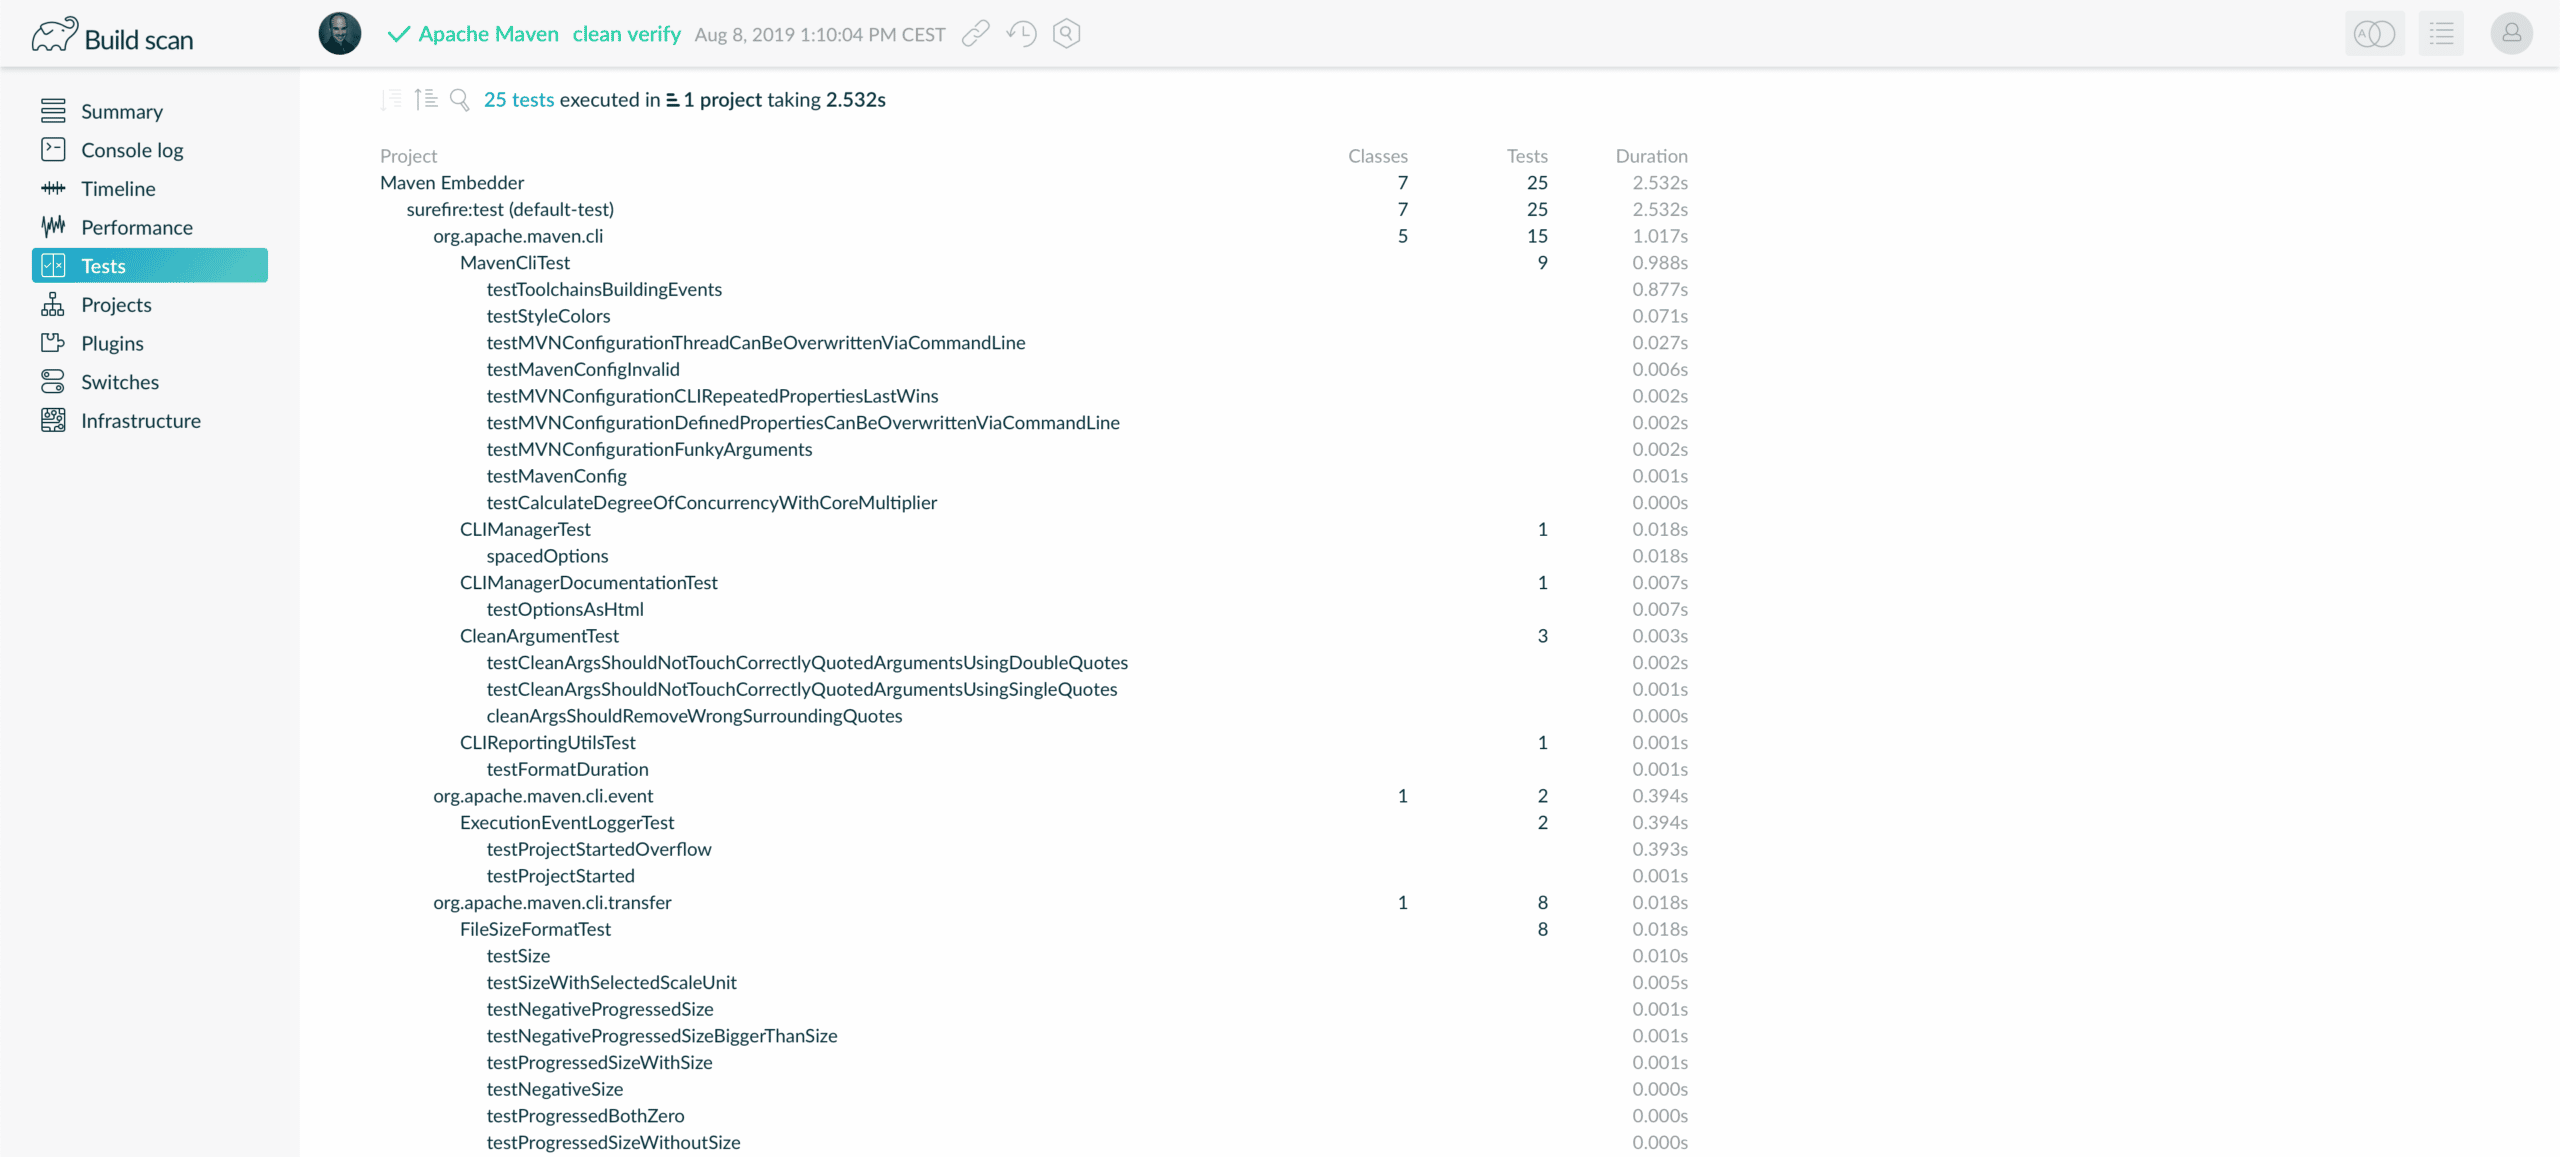Expand all test rows icon

click(426, 99)
